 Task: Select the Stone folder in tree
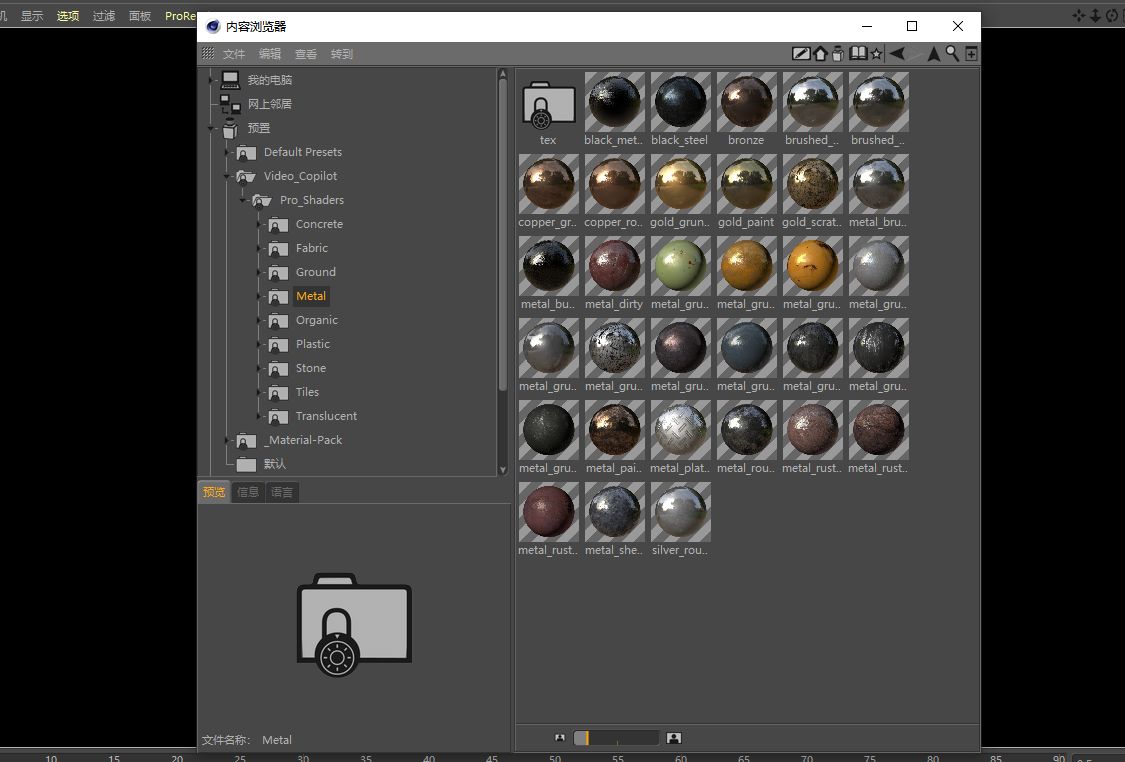coord(310,368)
